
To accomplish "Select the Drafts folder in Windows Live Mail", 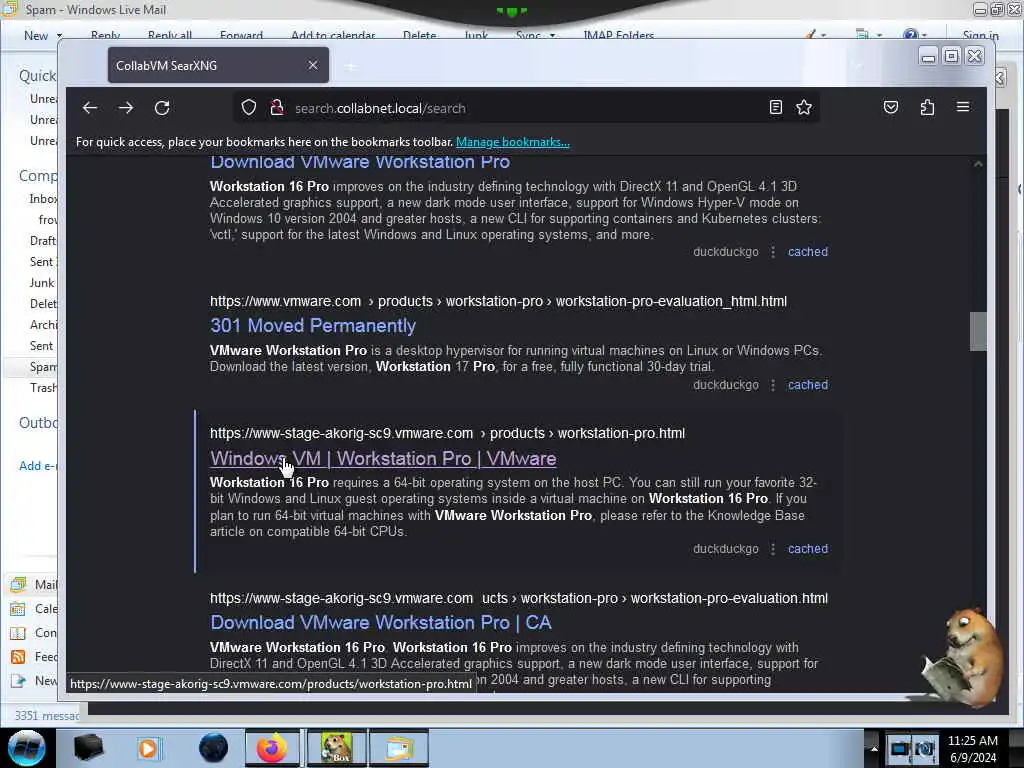I will click(42, 241).
